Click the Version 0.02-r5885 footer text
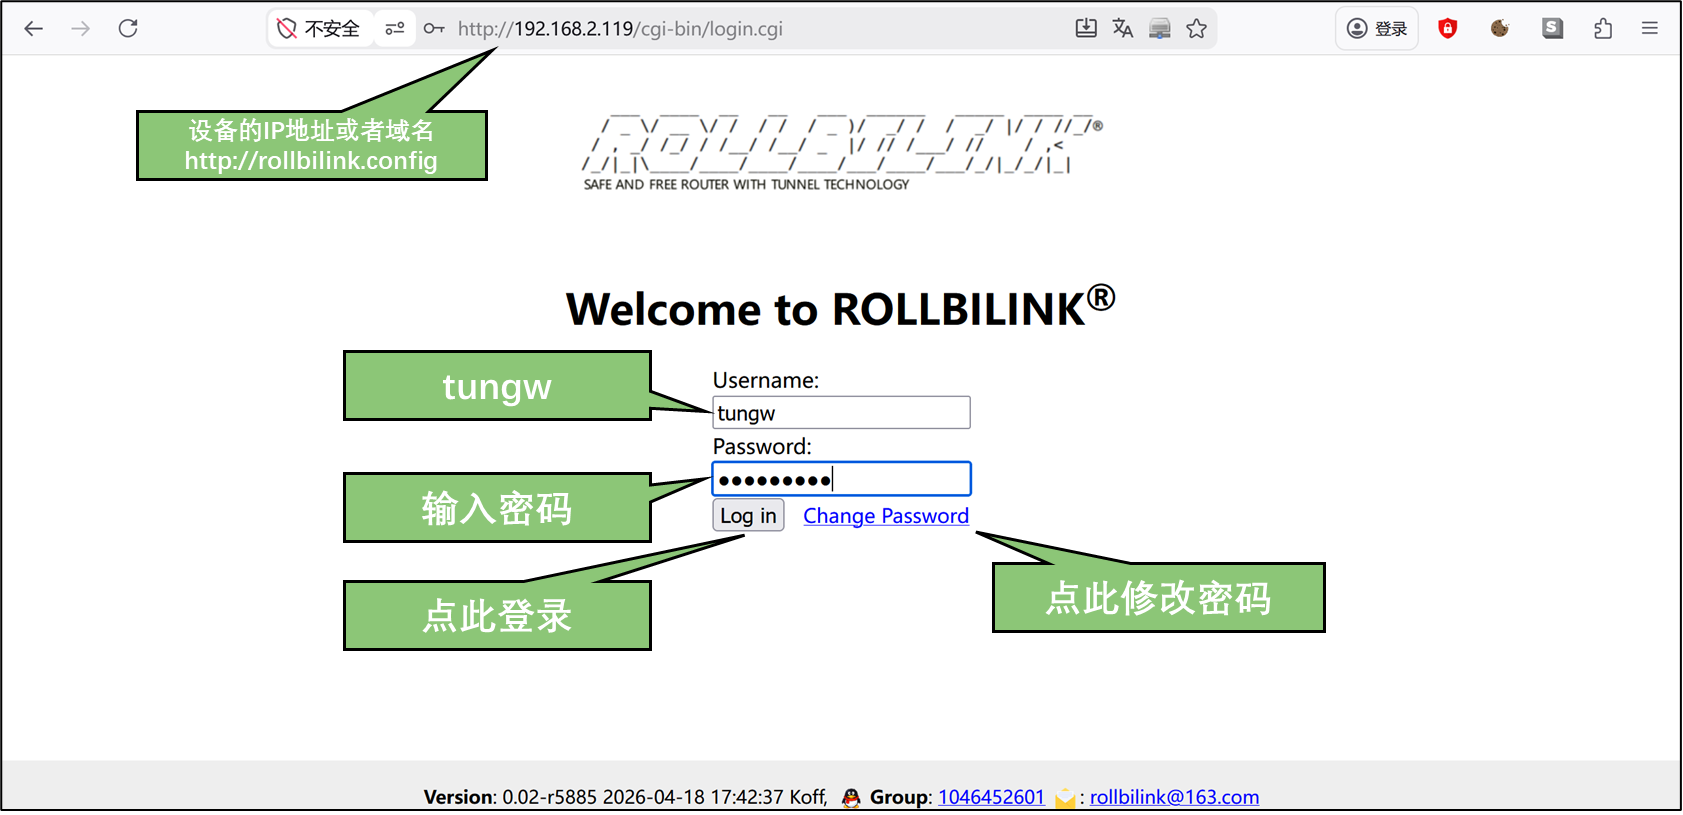Image resolution: width=1683 pixels, height=815 pixels. tap(625, 797)
